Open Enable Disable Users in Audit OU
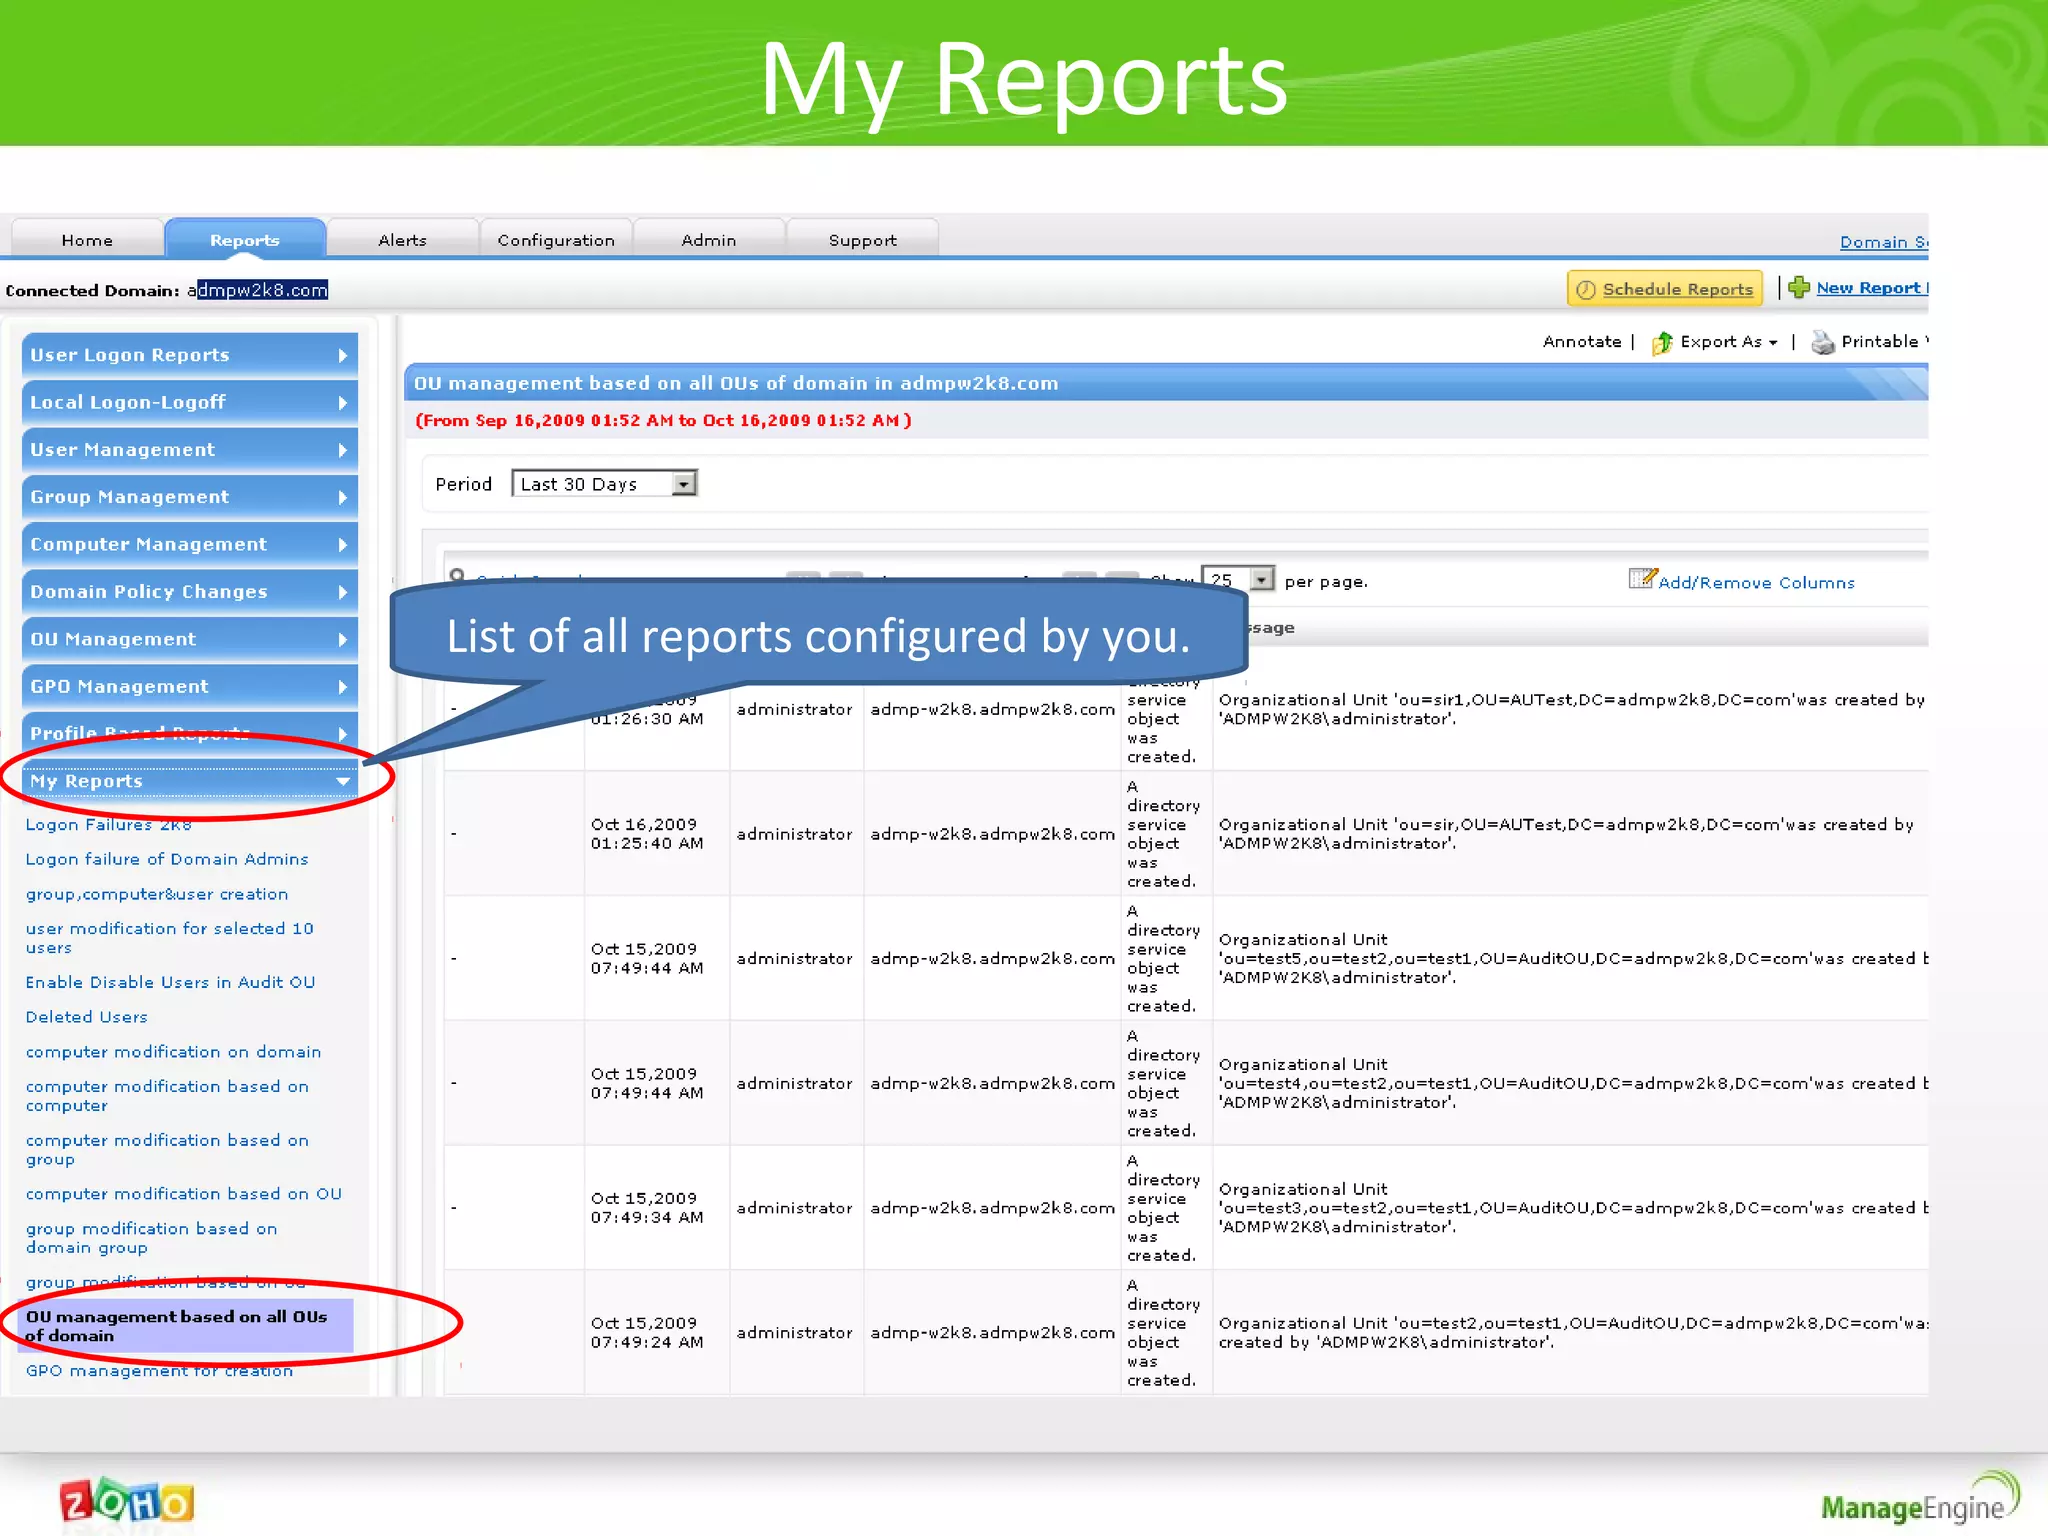This screenshot has width=2048, height=1536. (171, 982)
